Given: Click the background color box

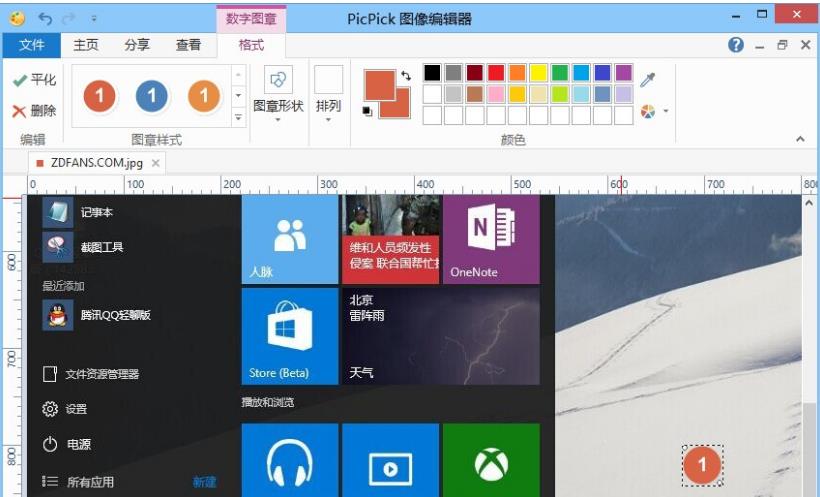Looking at the screenshot, I should tap(401, 109).
